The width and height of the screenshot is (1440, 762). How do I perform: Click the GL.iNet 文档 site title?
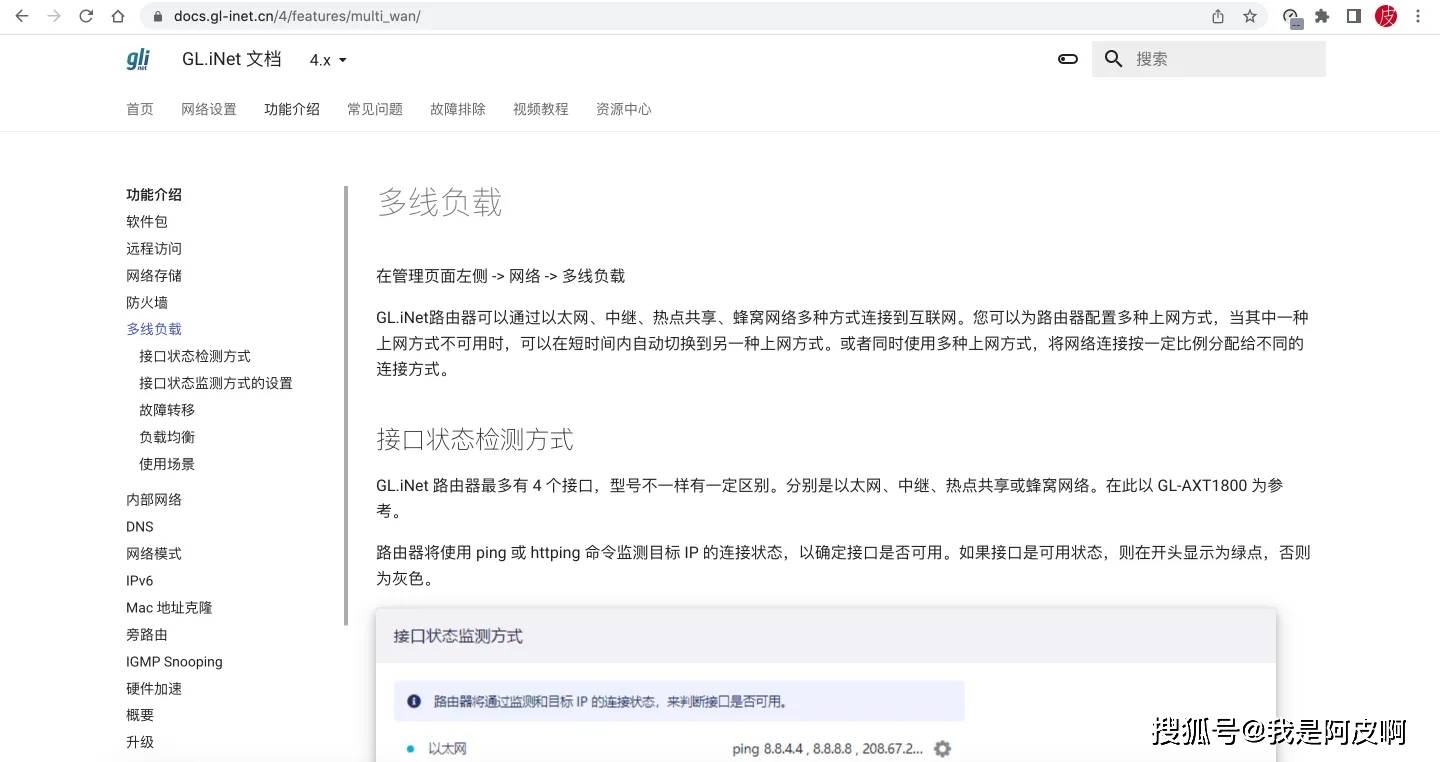pos(232,59)
